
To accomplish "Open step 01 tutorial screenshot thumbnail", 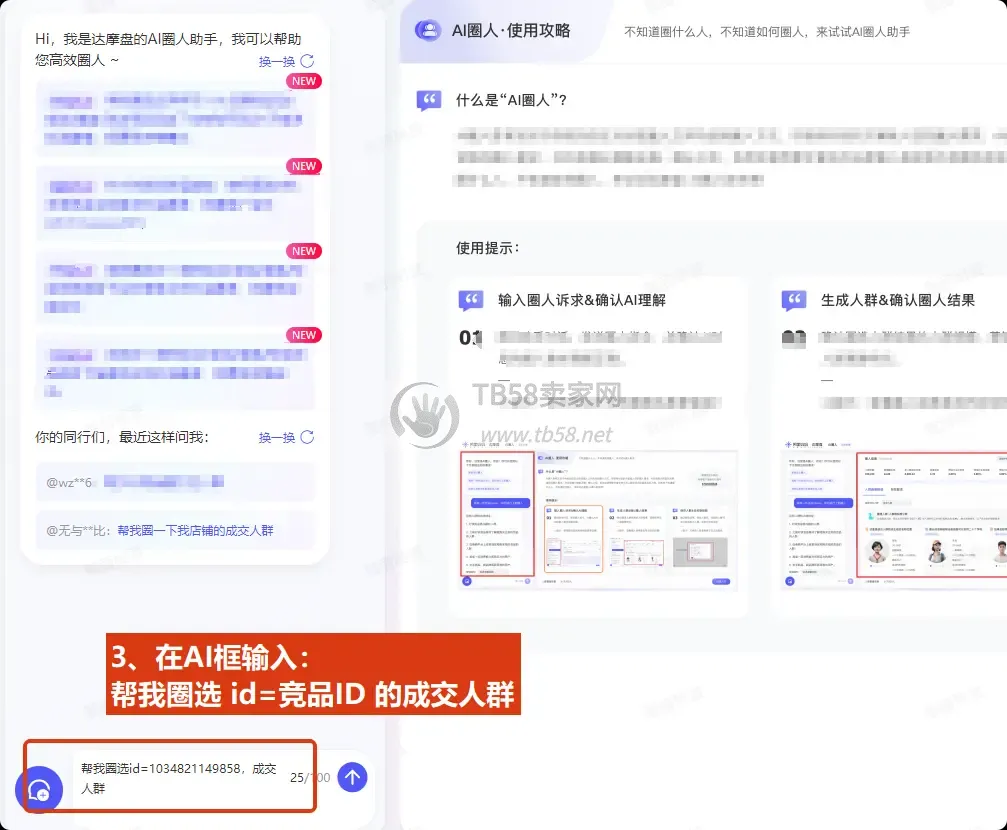I will (599, 515).
